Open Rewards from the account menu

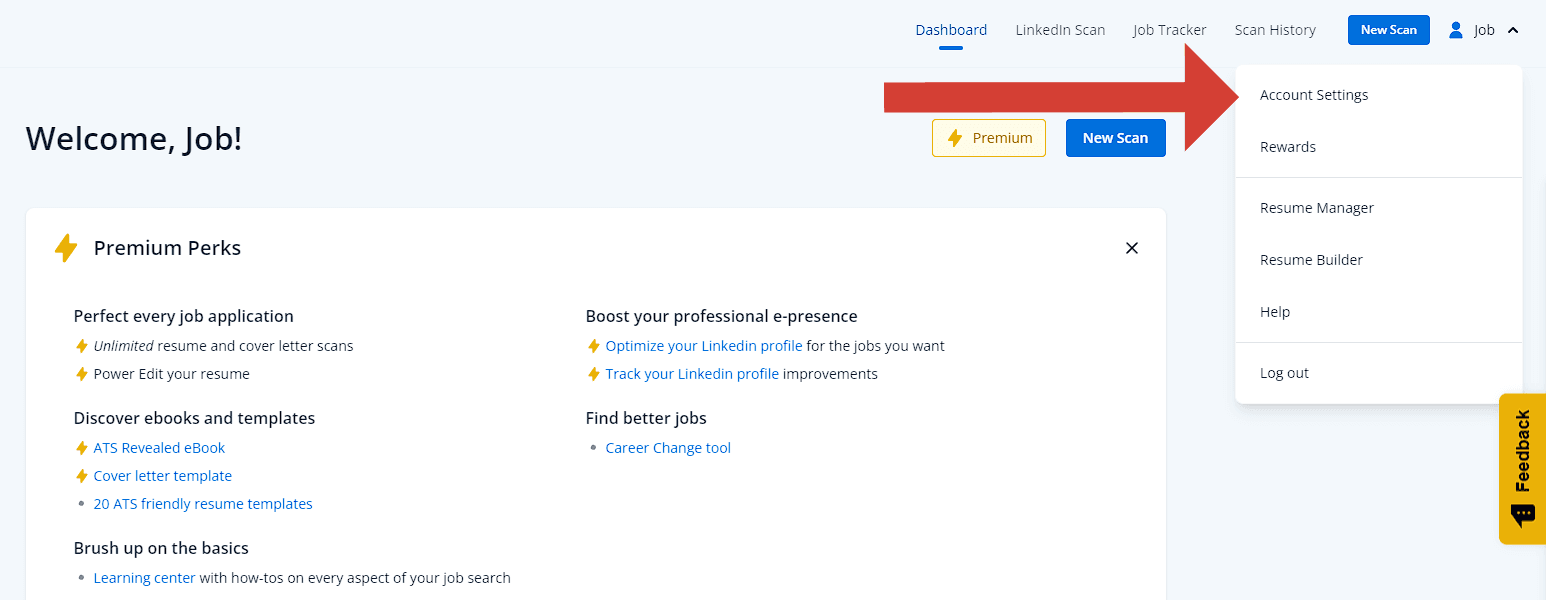[x=1287, y=147]
